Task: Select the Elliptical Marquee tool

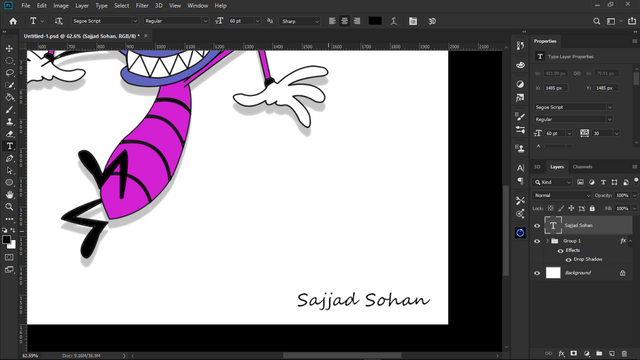Action: pos(9,61)
